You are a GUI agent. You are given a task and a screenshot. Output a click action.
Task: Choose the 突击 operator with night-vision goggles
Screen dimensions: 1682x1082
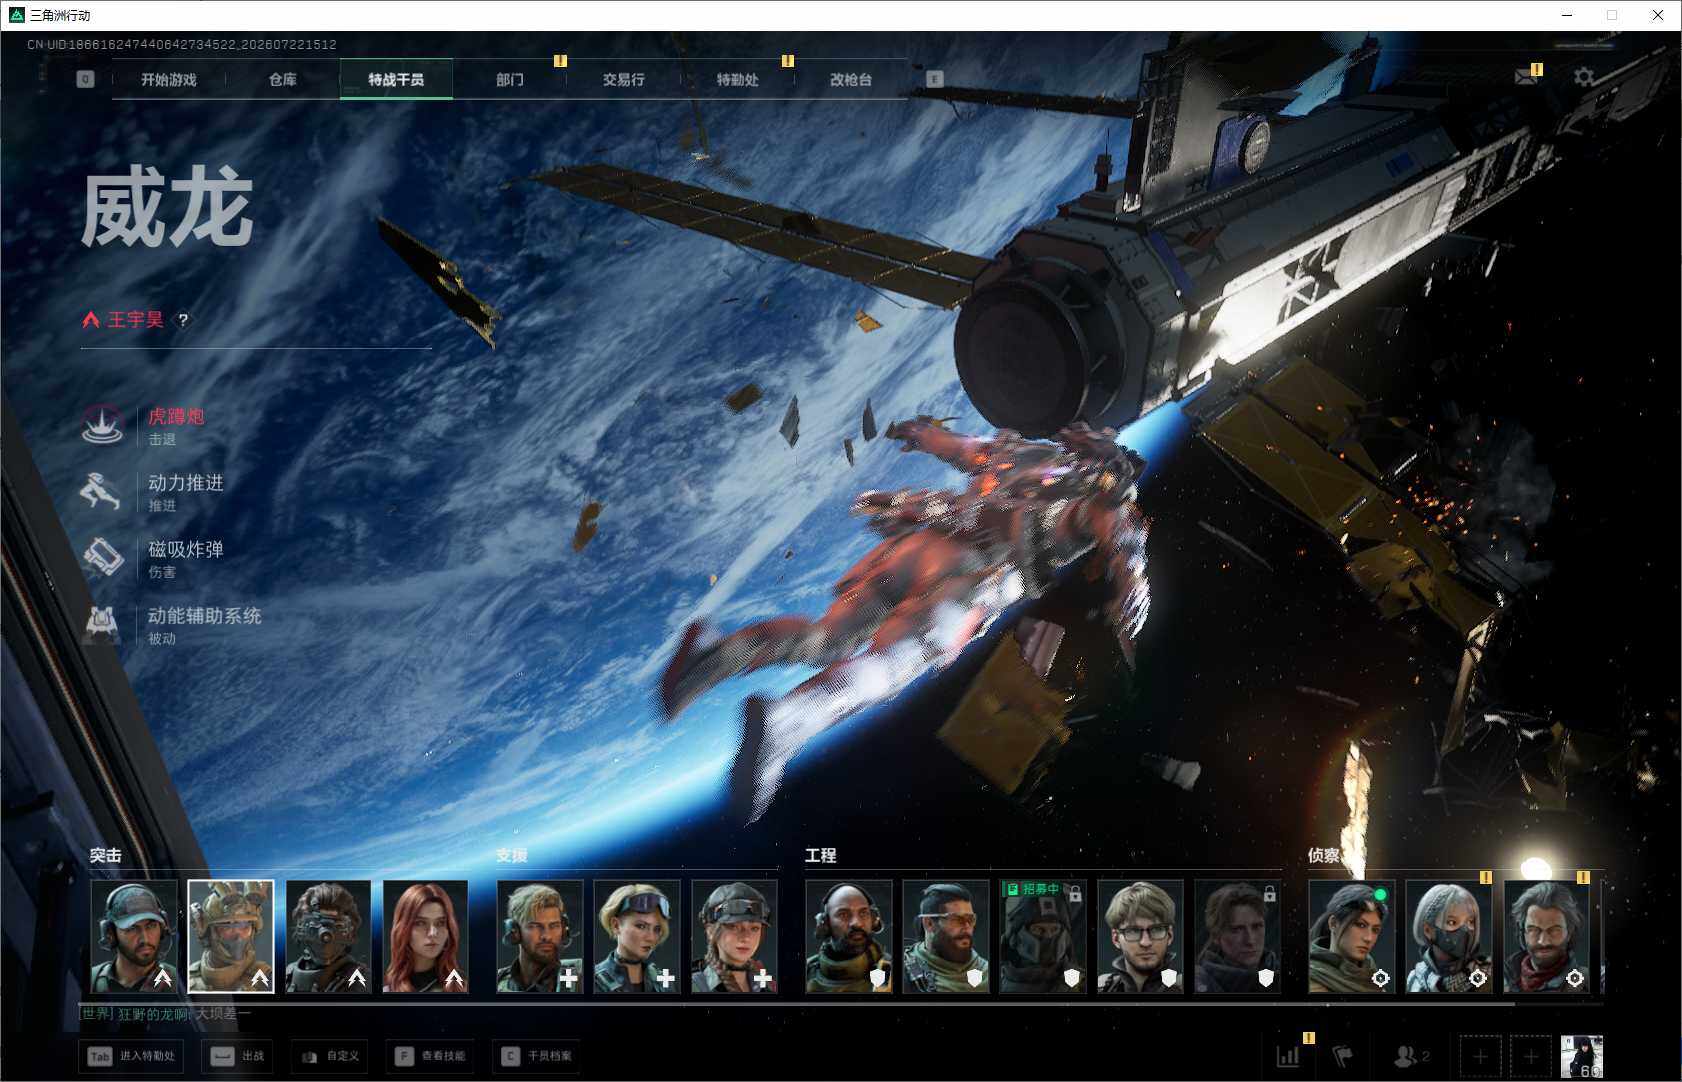pyautogui.click(x=328, y=937)
